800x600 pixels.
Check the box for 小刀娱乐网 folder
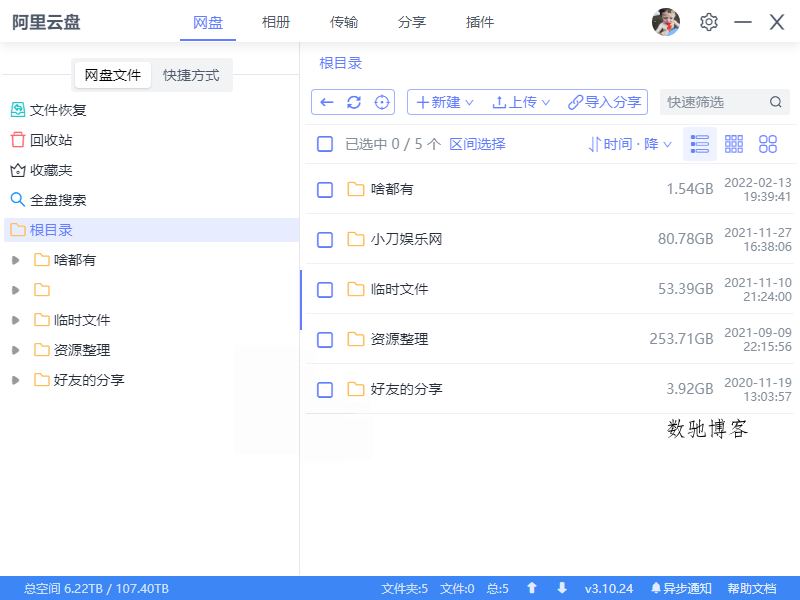tap(325, 240)
